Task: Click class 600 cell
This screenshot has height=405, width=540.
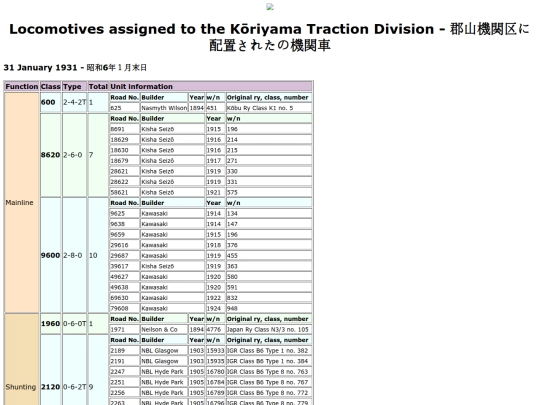Action: [50, 102]
